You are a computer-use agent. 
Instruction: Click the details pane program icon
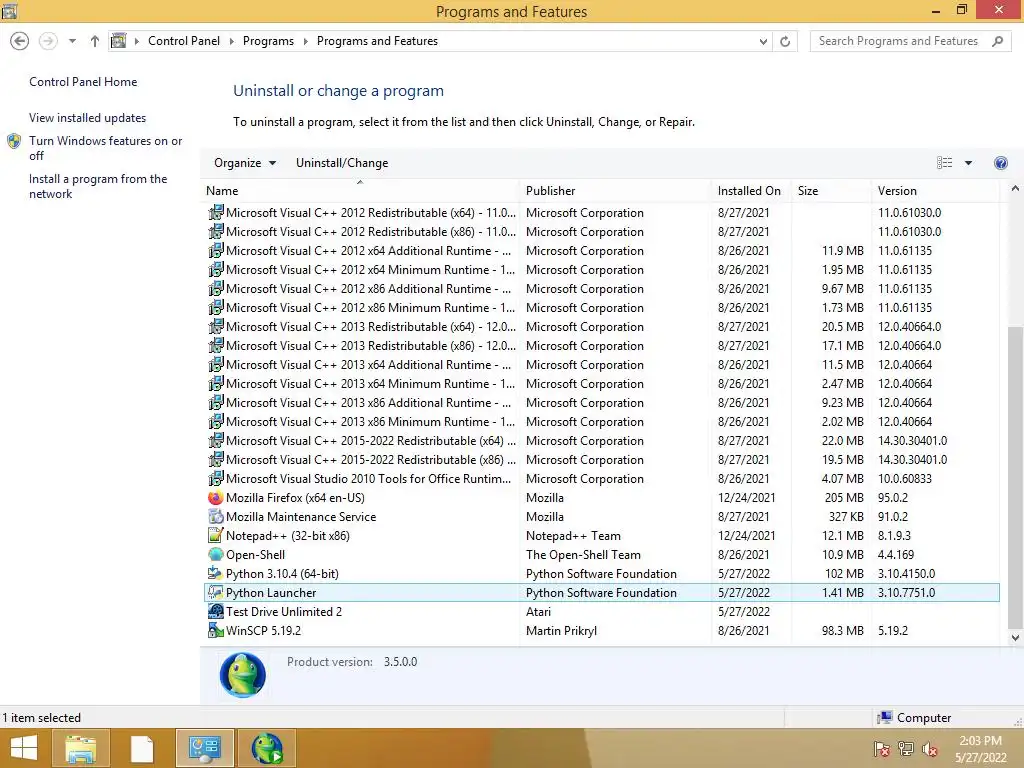pyautogui.click(x=243, y=675)
